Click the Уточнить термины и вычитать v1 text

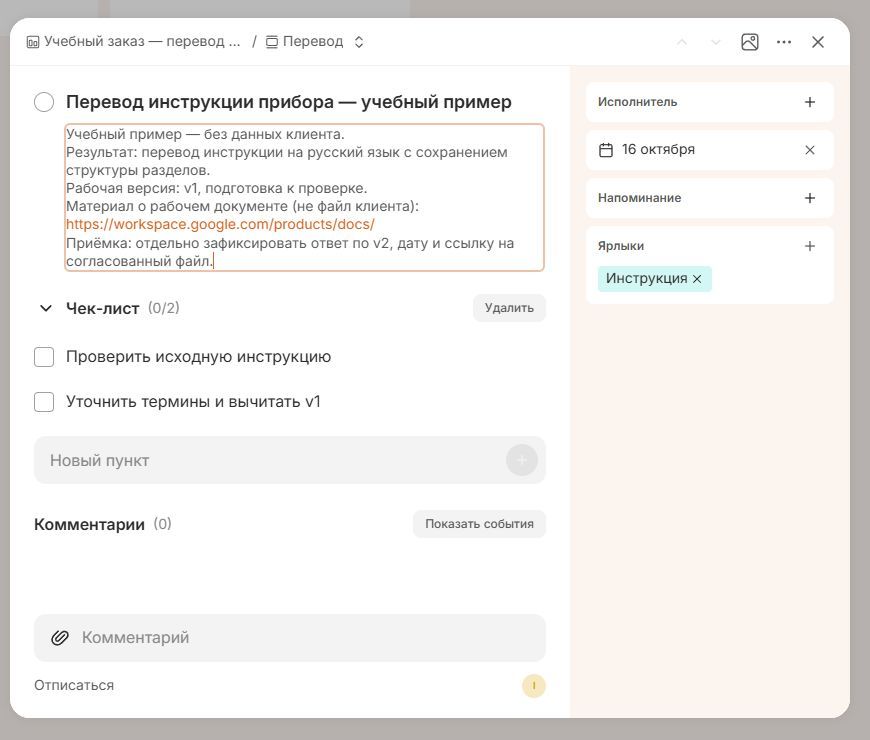coord(194,401)
